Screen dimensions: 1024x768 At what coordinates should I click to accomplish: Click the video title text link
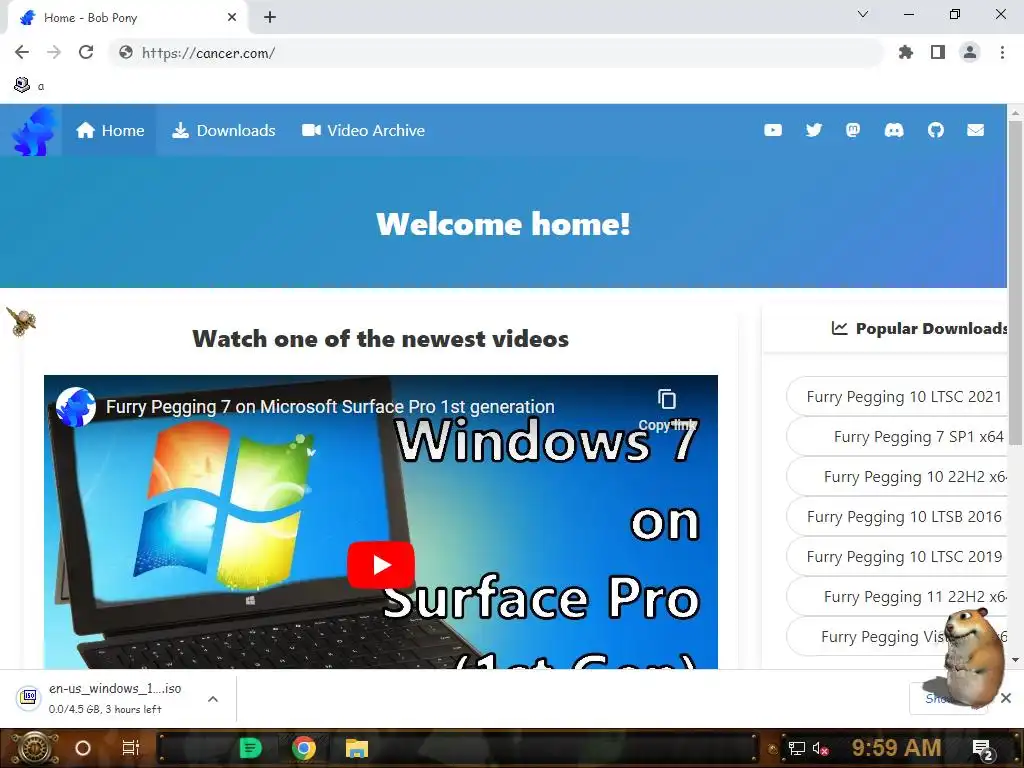(330, 406)
